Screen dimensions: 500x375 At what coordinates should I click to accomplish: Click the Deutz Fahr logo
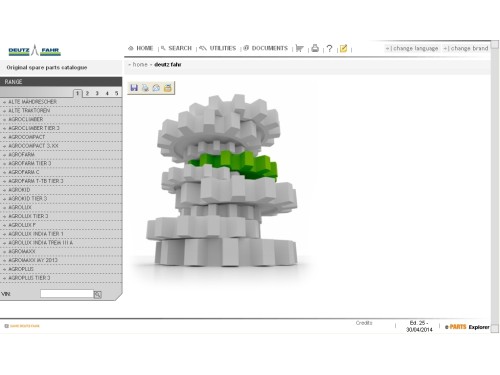pos(35,50)
